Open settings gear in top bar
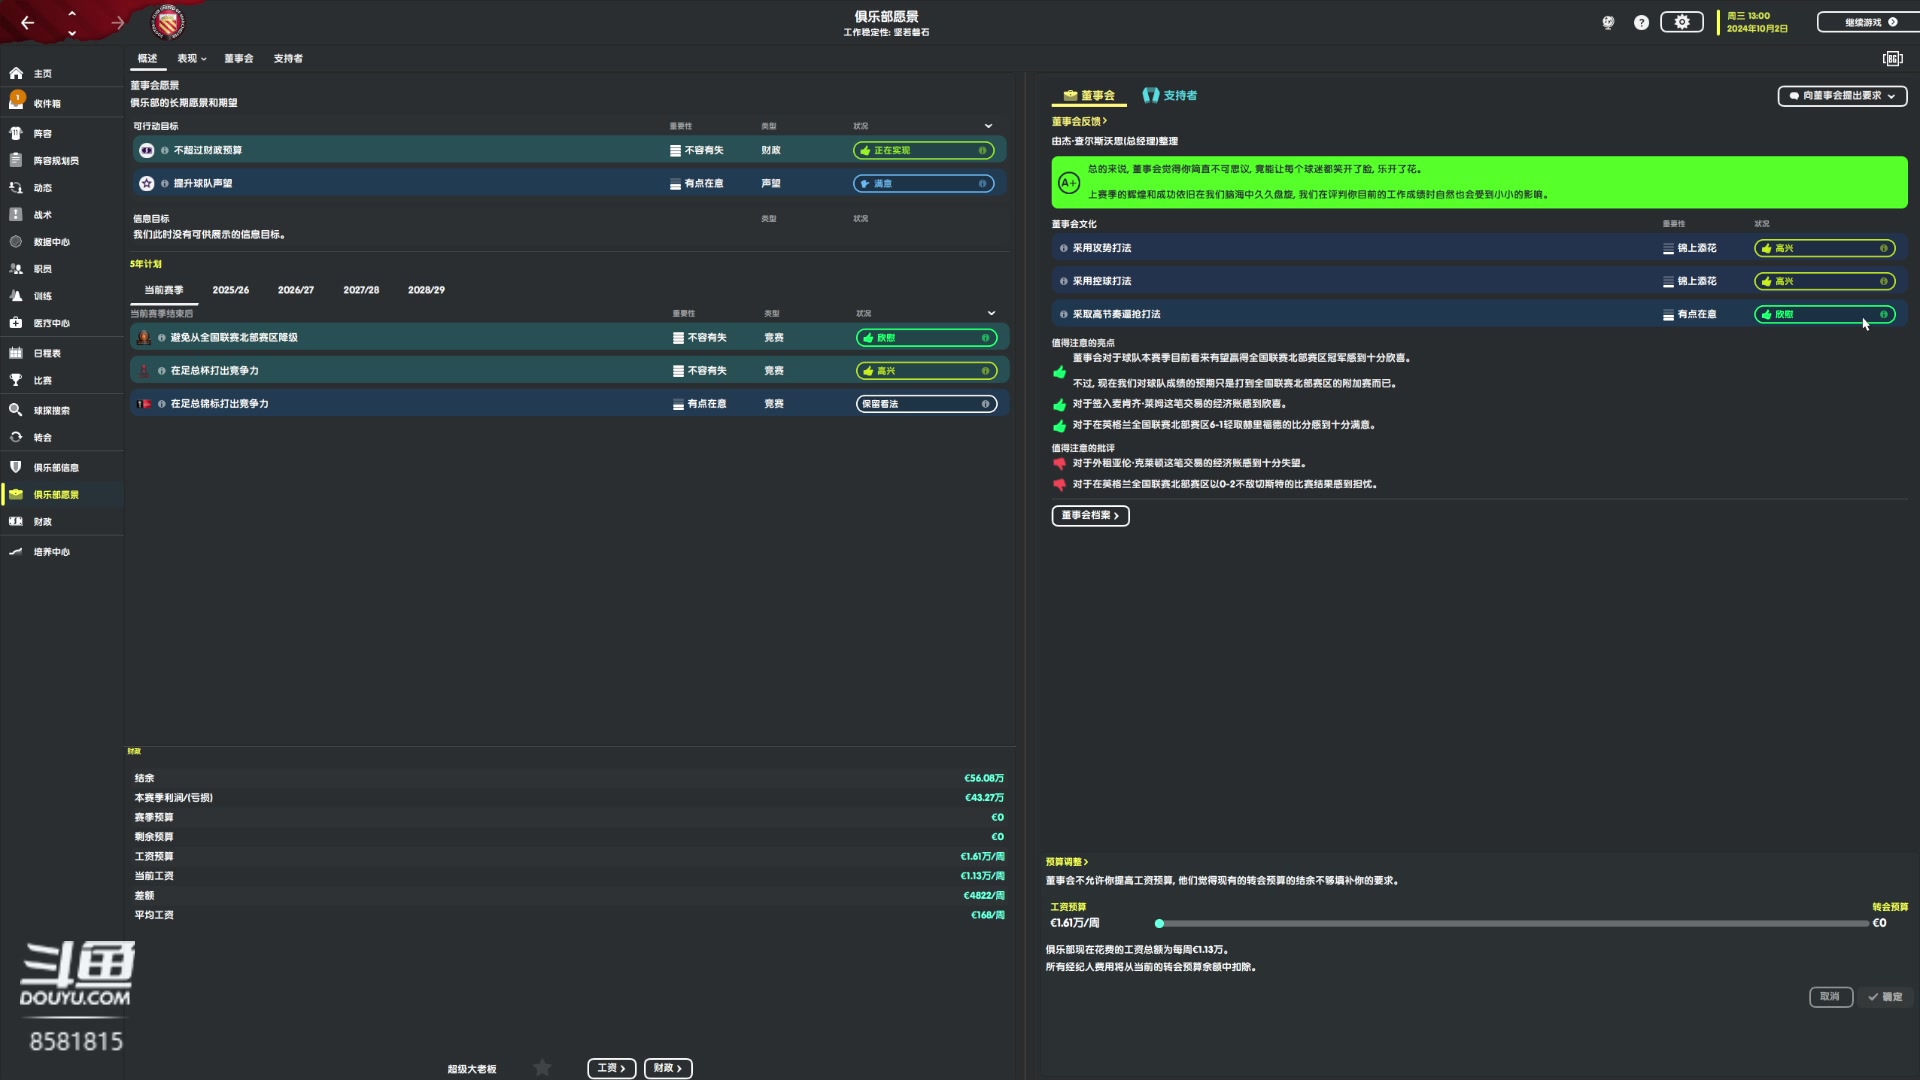 (x=1681, y=22)
